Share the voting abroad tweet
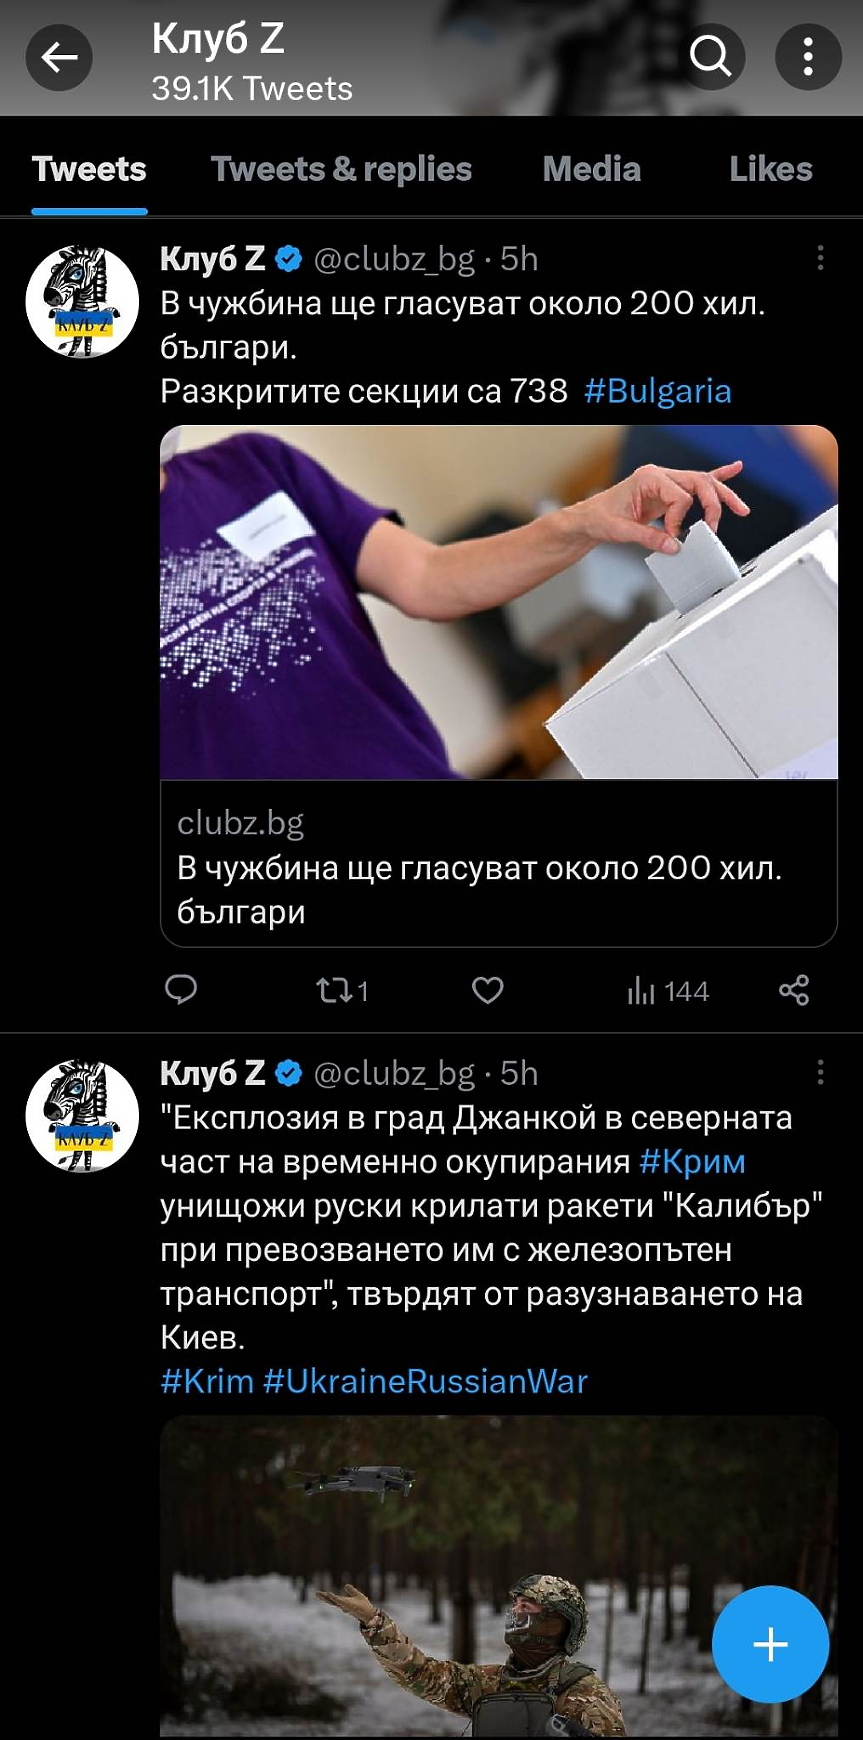This screenshot has width=863, height=1740. 794,990
